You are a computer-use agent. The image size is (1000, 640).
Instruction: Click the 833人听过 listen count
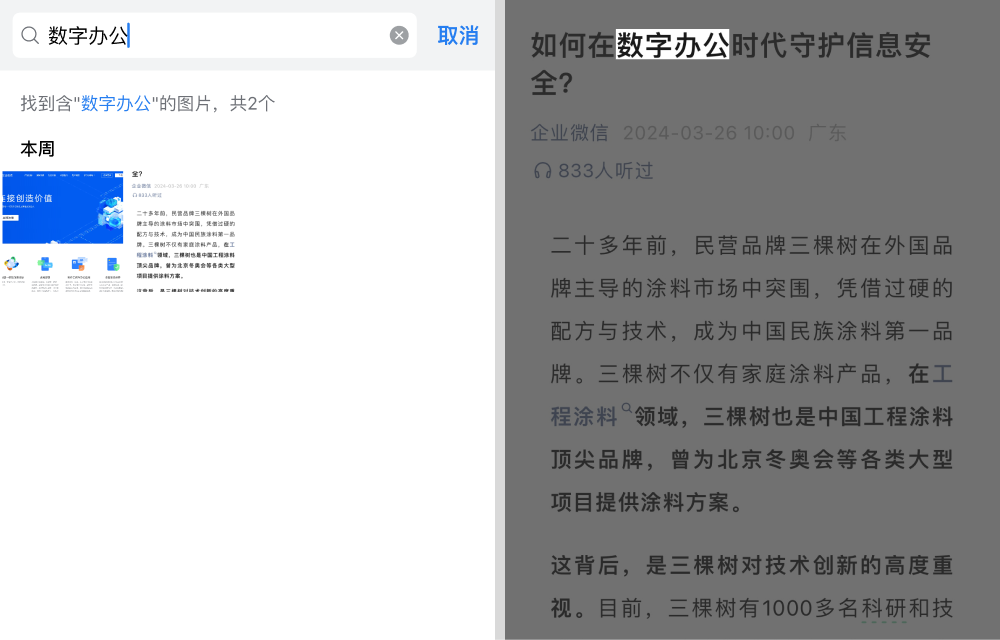coord(605,171)
